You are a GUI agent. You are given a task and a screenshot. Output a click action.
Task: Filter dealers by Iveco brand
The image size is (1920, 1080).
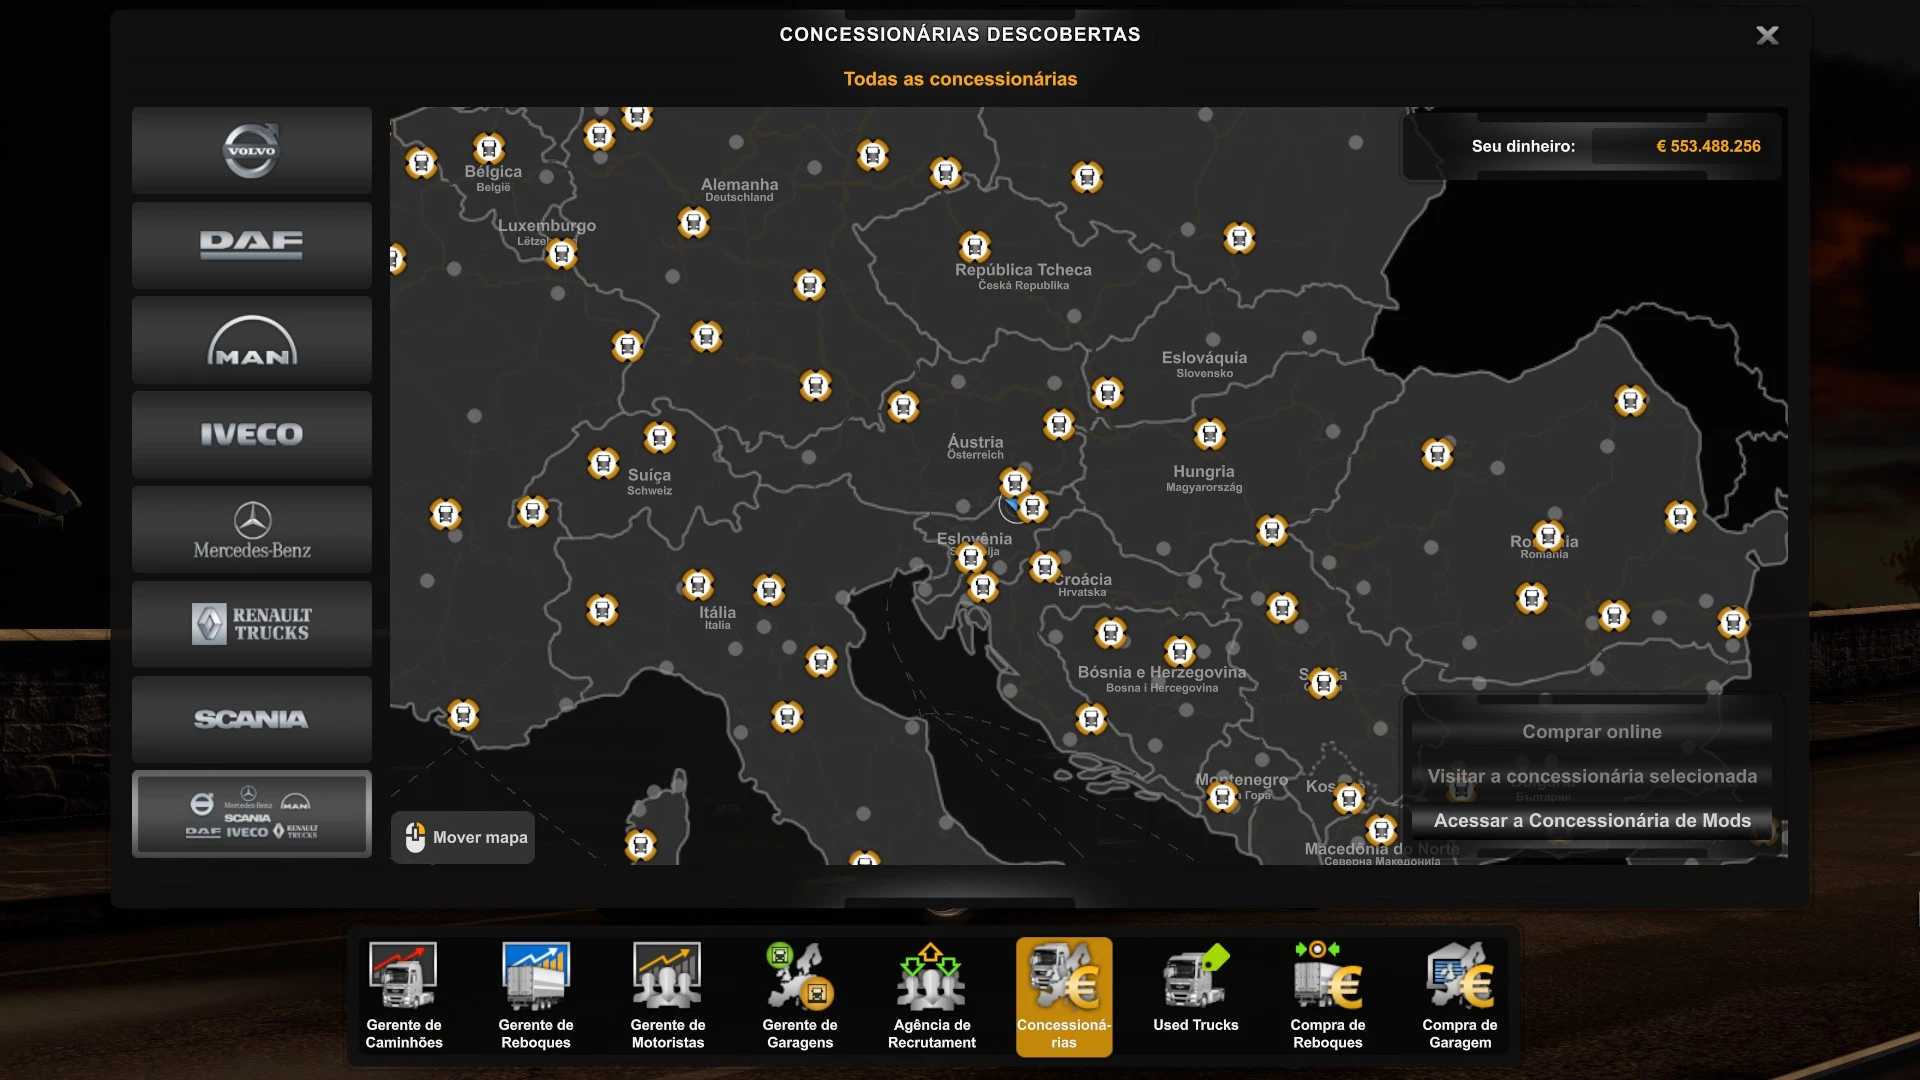251,435
